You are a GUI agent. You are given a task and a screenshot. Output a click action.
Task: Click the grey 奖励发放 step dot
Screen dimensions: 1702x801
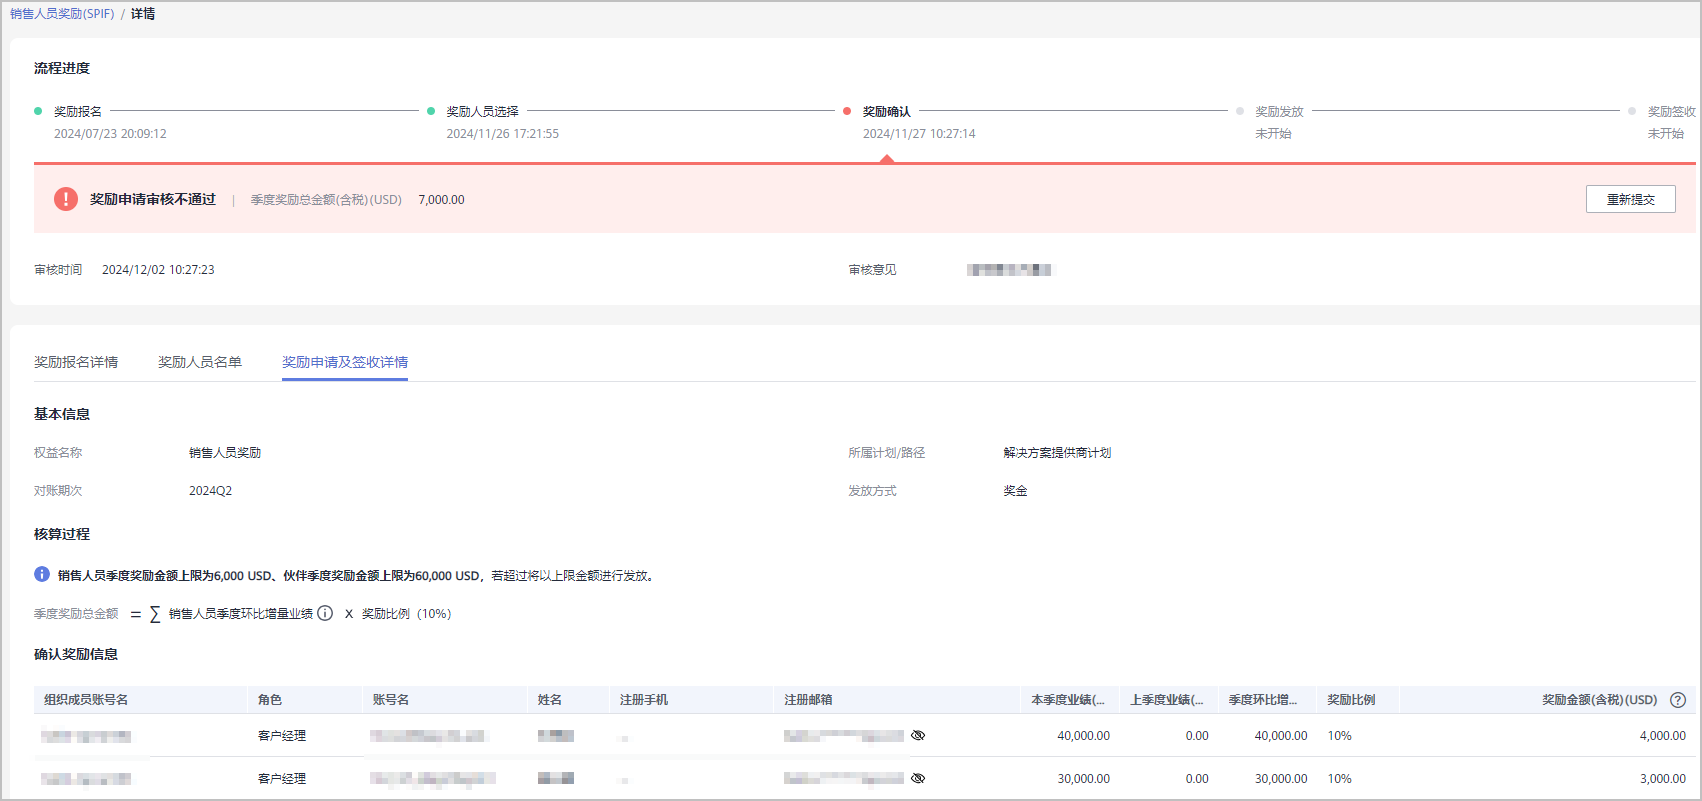1240,112
